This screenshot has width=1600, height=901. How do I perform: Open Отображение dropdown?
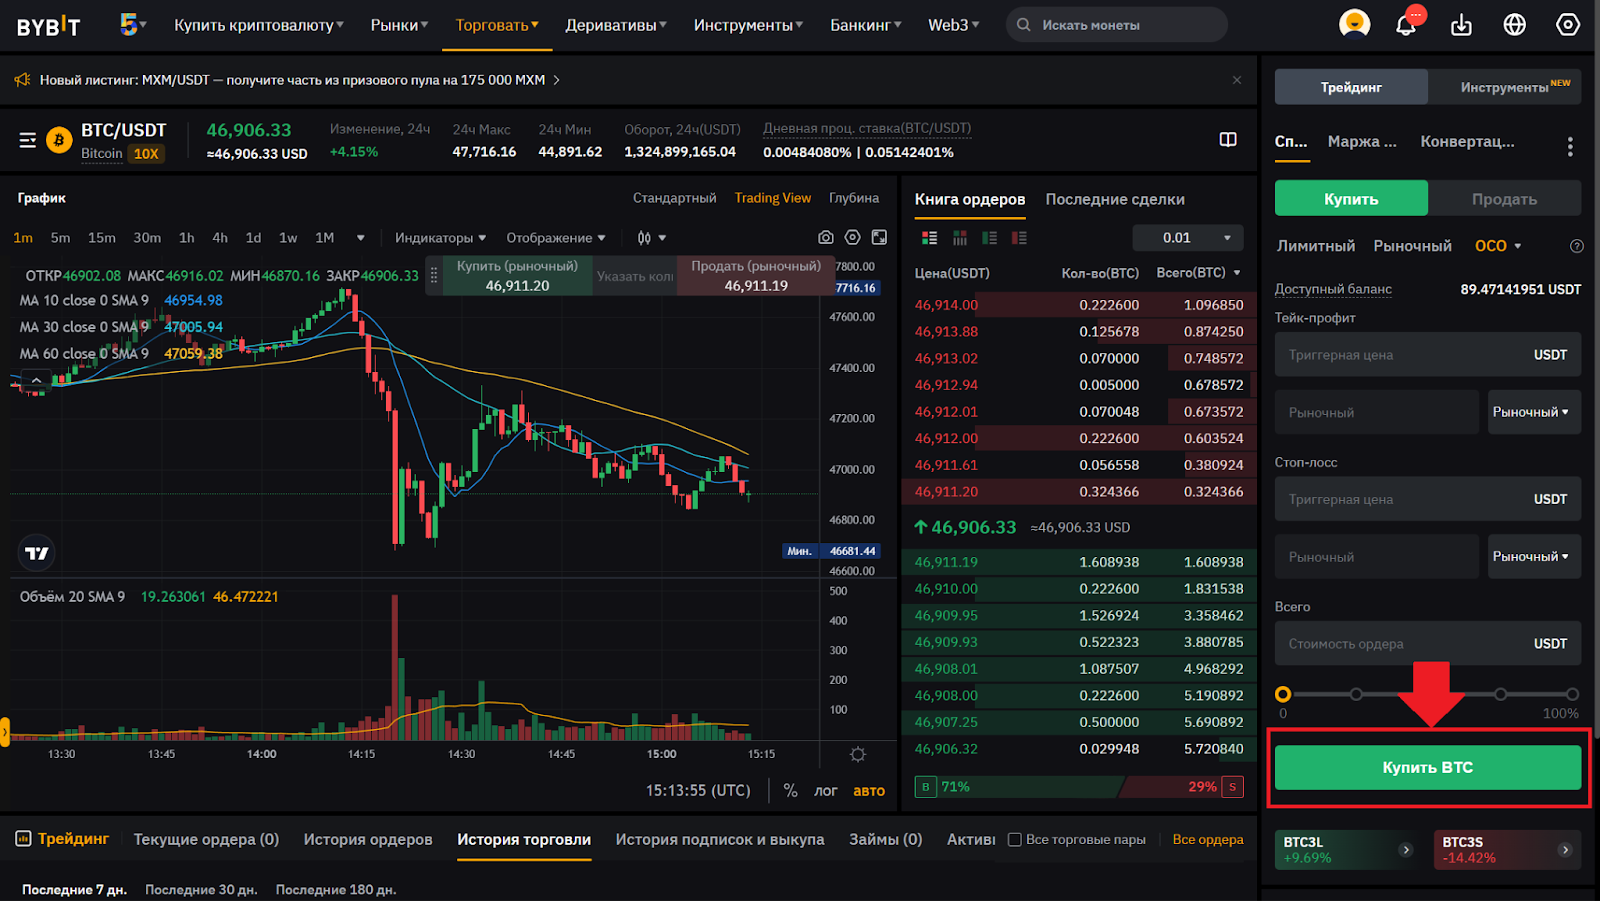pos(556,238)
